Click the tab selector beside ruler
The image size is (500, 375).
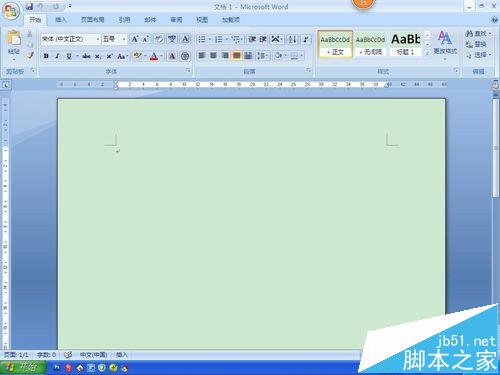(6, 85)
